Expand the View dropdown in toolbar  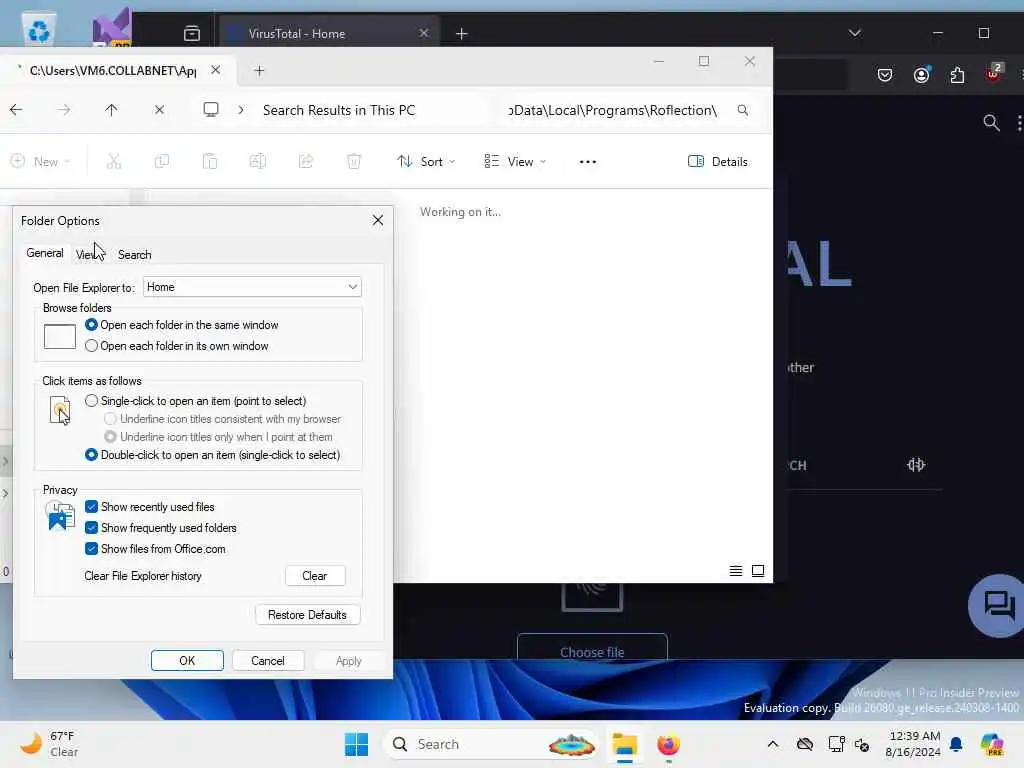(515, 161)
